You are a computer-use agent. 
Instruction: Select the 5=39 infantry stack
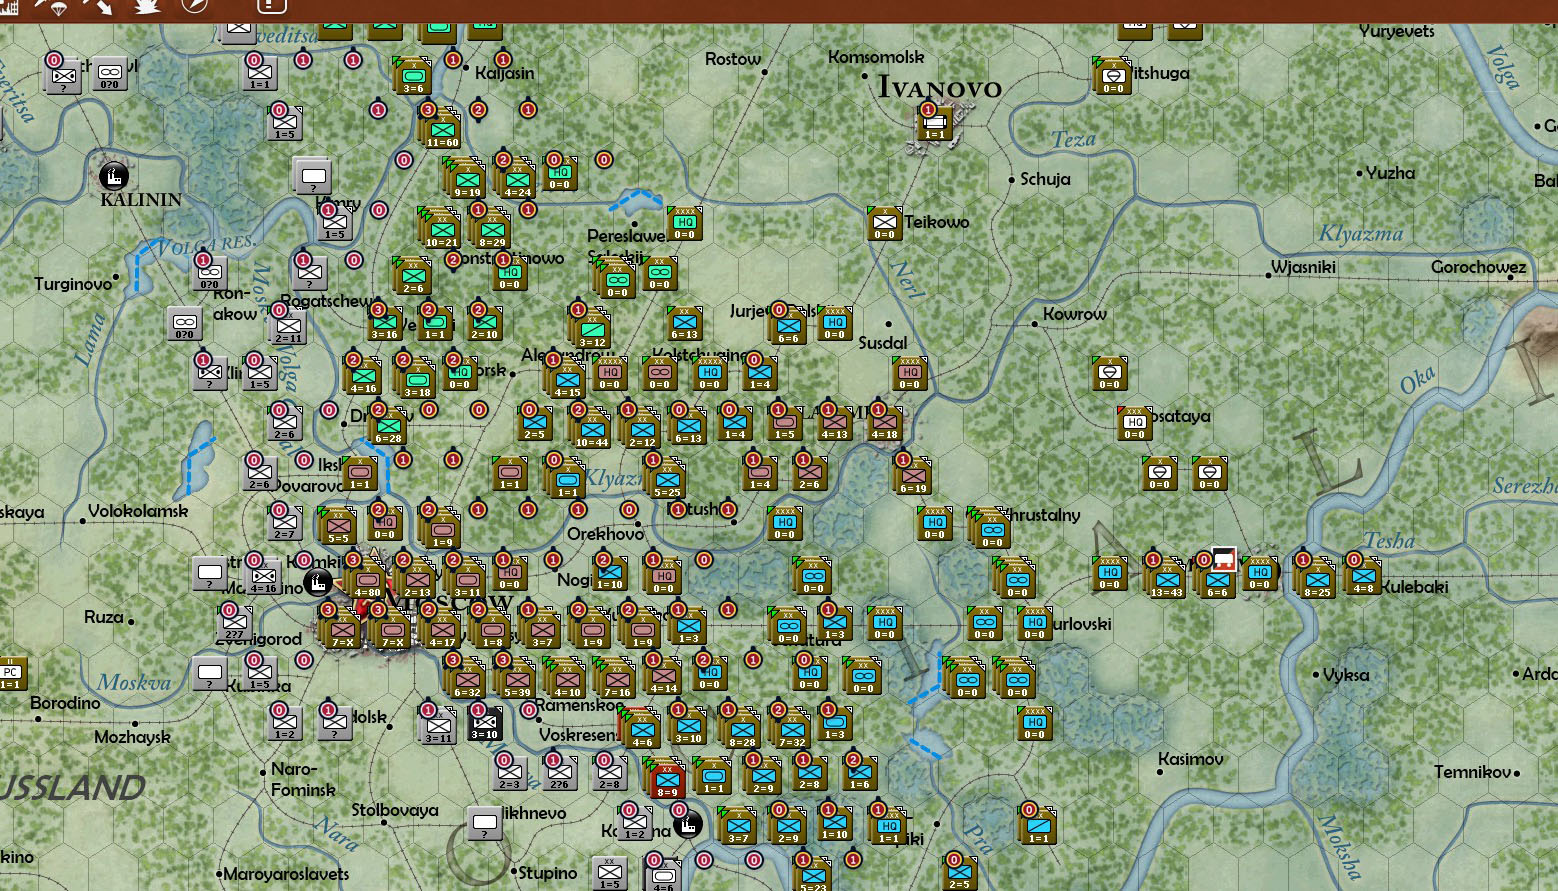click(517, 680)
